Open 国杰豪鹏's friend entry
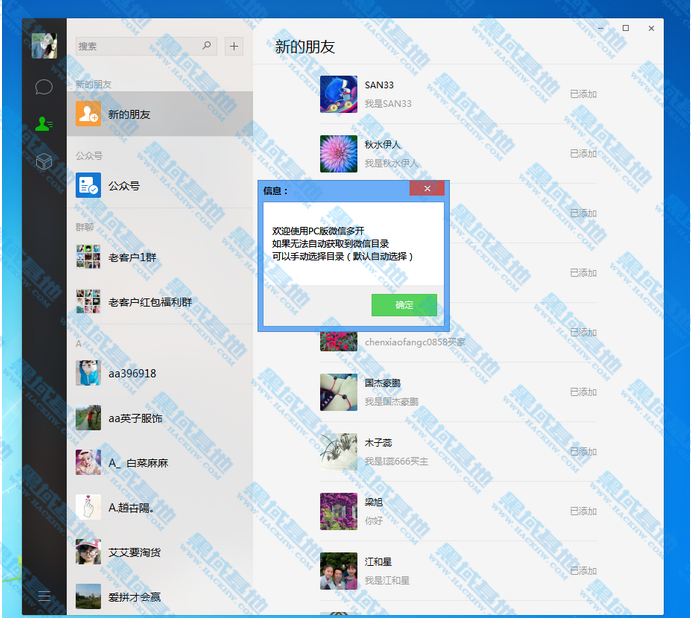 click(x=458, y=392)
